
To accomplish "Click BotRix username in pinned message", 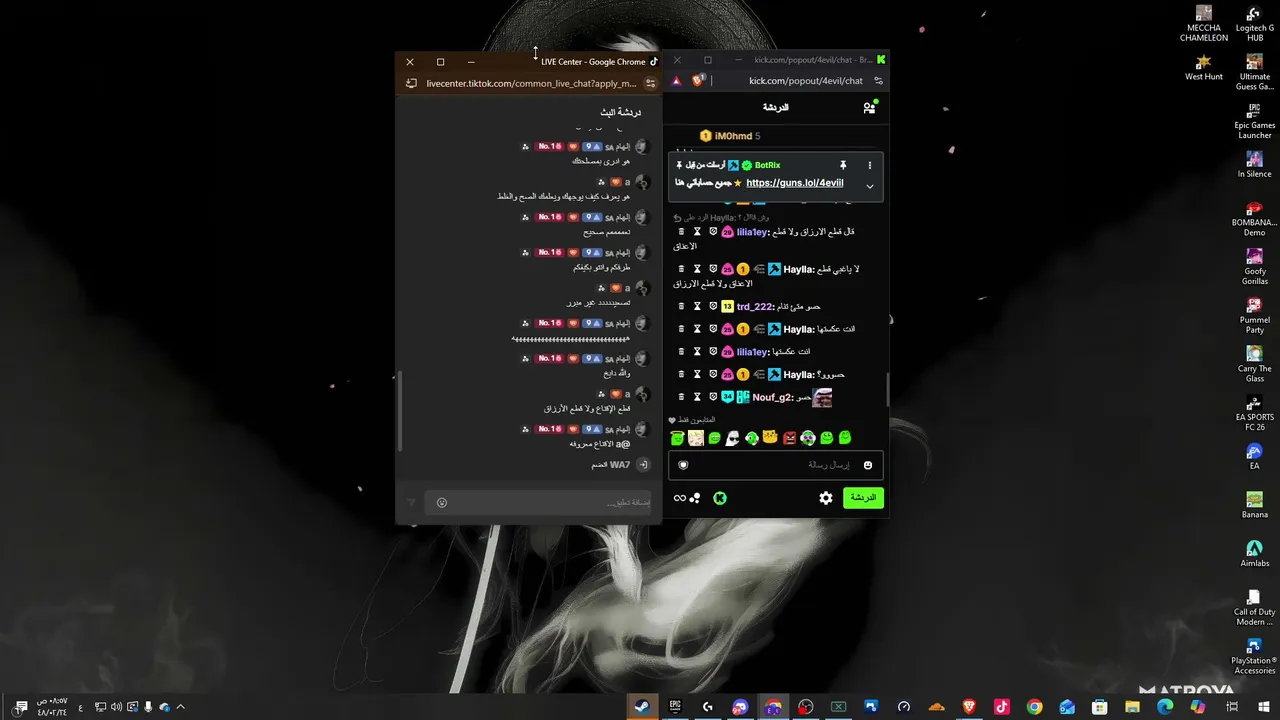I will click(768, 165).
